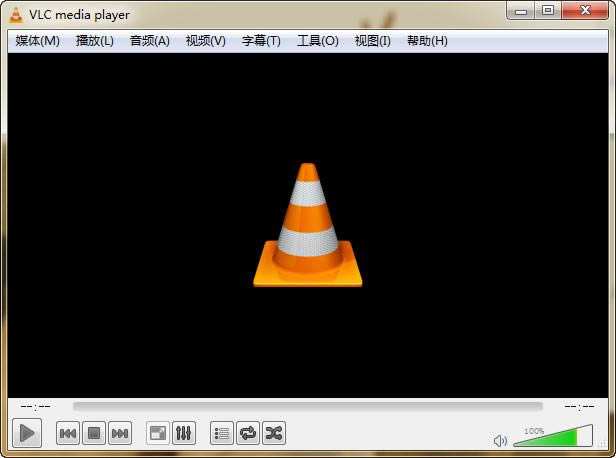Toggle remaining time label on right
616x458 pixels.
click(579, 406)
